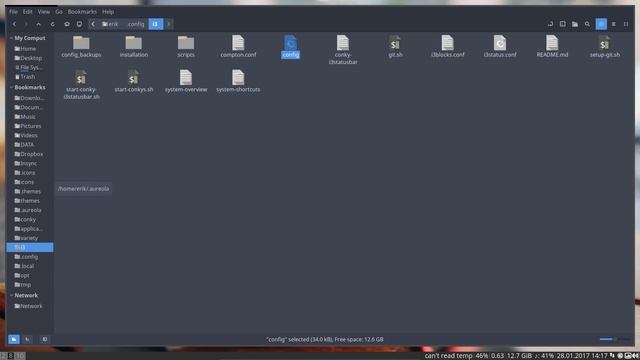Click the date and time in i3 bar
Image resolution: width=640 pixels, height=360 pixels.
coord(582,356)
